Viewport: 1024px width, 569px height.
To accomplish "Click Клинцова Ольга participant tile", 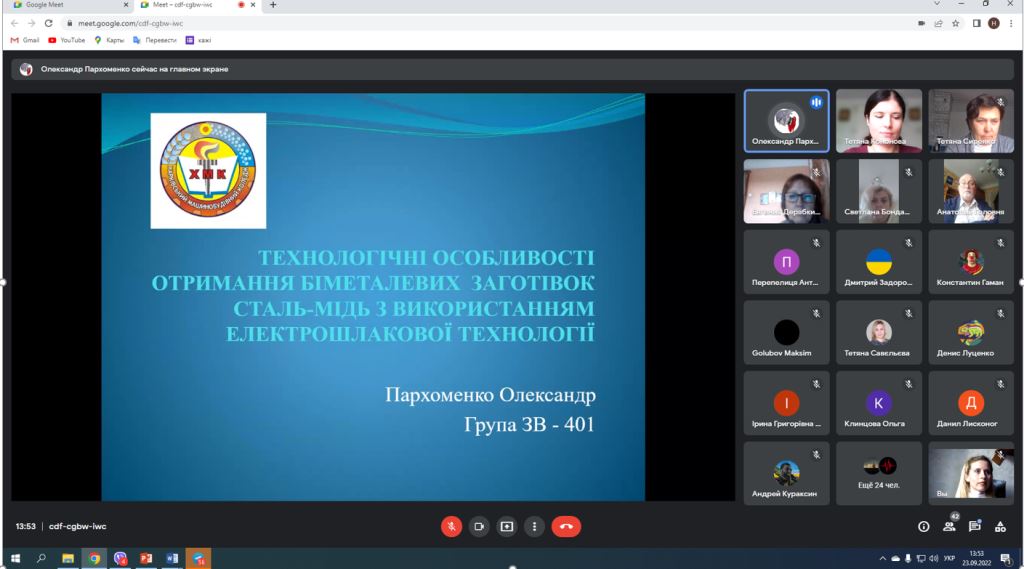I will tap(879, 403).
